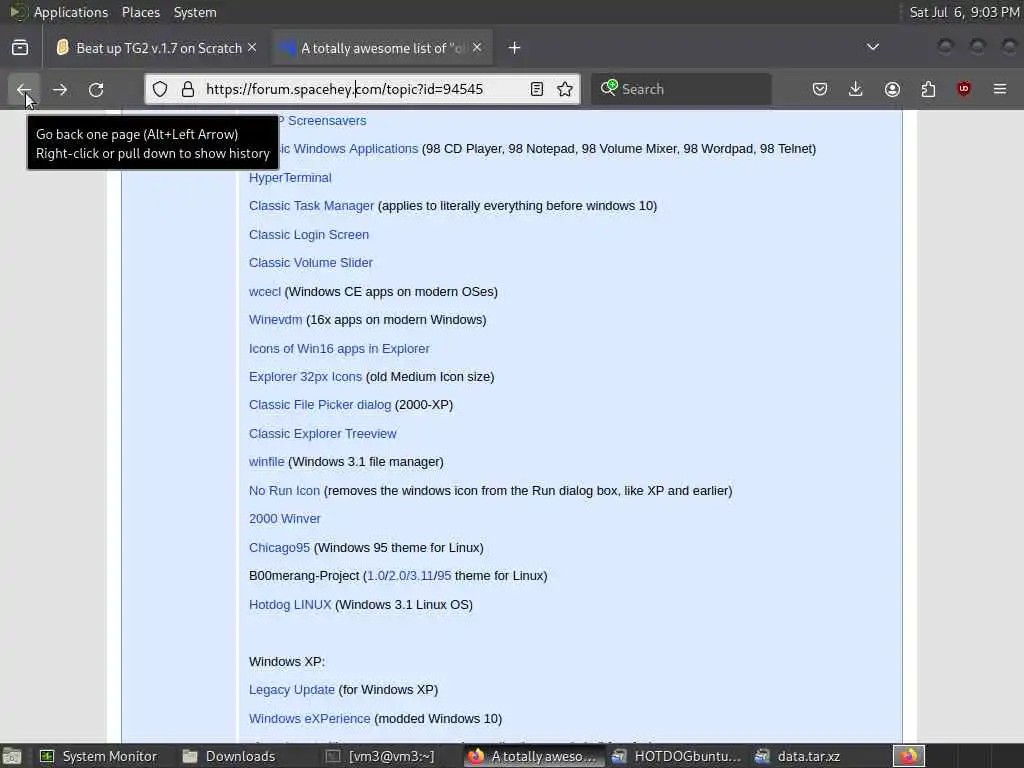This screenshot has width=1024, height=768.
Task: Open the Applications menu
Action: pos(71,12)
